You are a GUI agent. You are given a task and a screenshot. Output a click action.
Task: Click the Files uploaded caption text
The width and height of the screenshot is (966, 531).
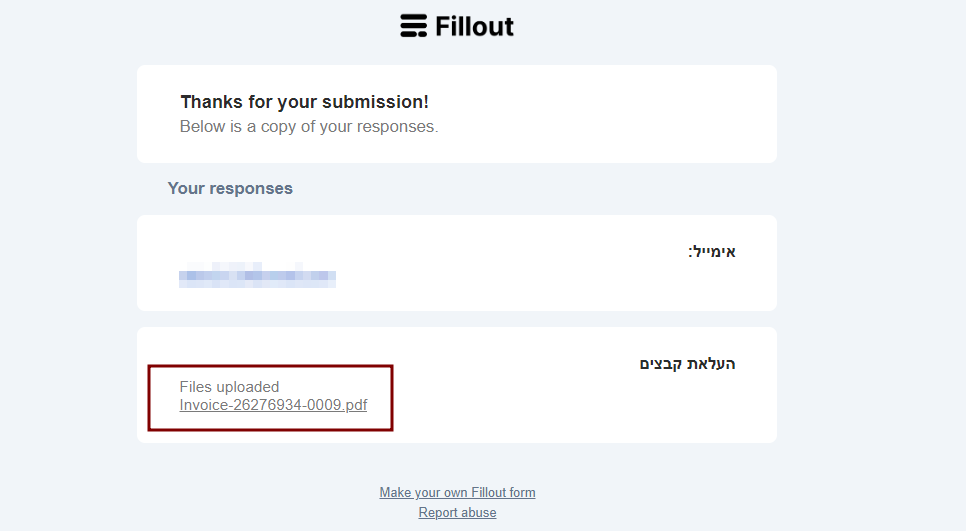click(x=229, y=387)
